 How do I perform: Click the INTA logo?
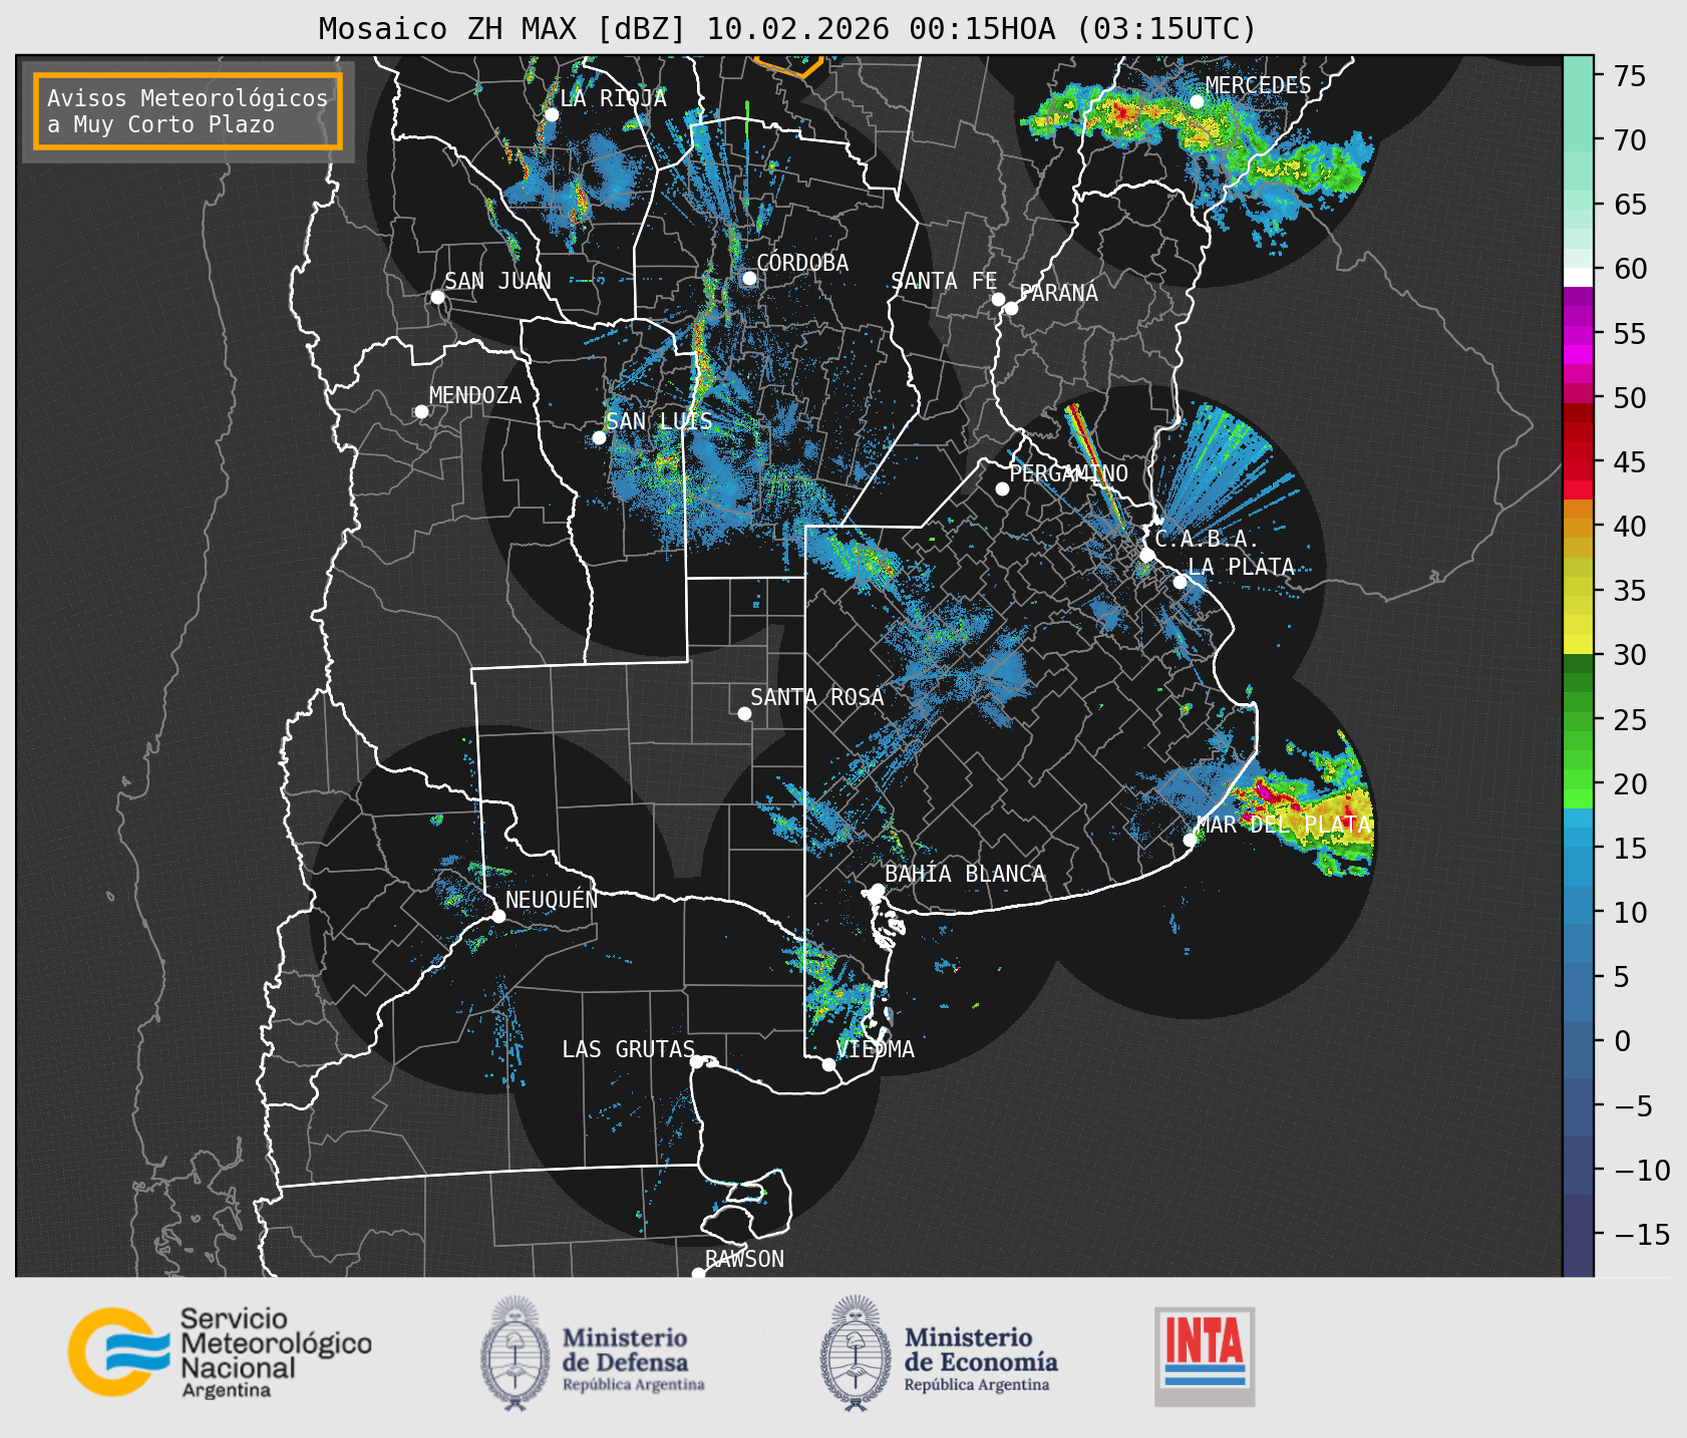click(1205, 1357)
